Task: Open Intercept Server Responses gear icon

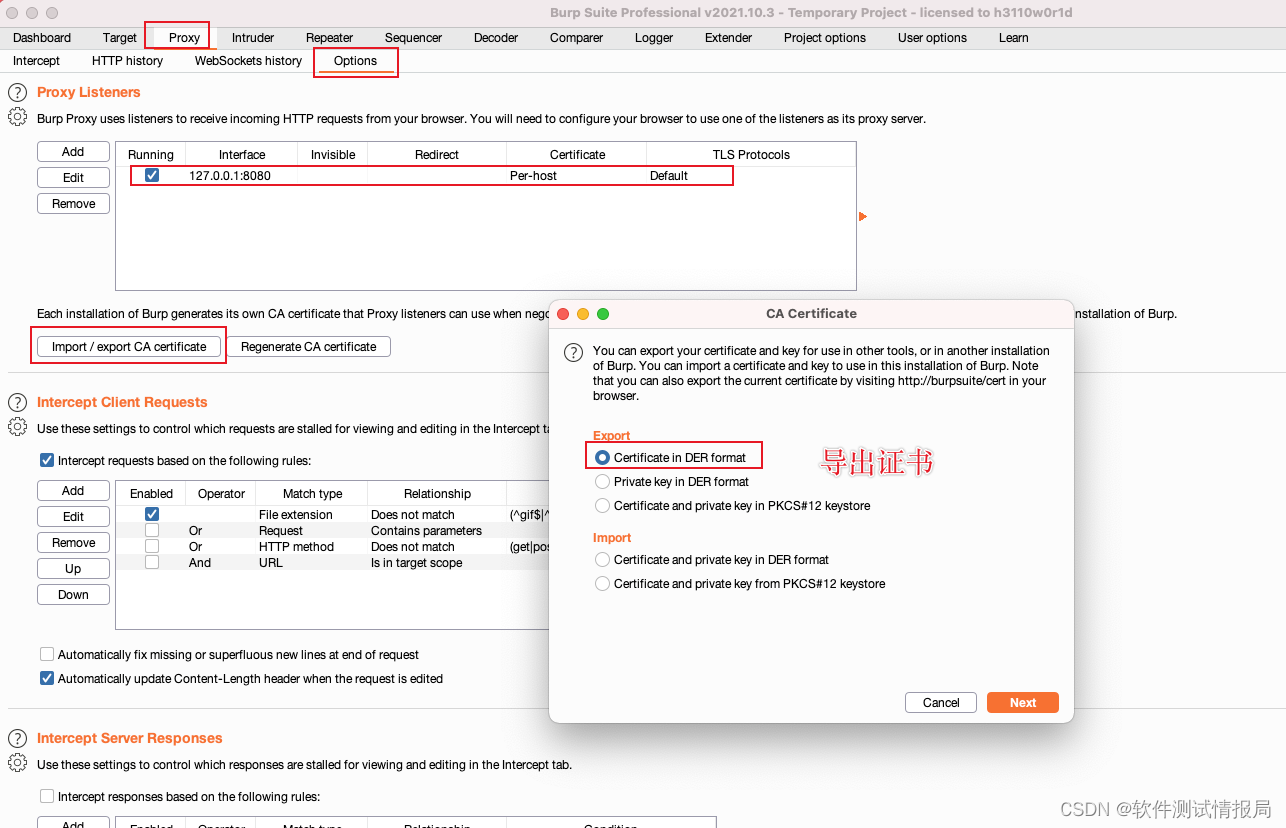Action: [17, 763]
